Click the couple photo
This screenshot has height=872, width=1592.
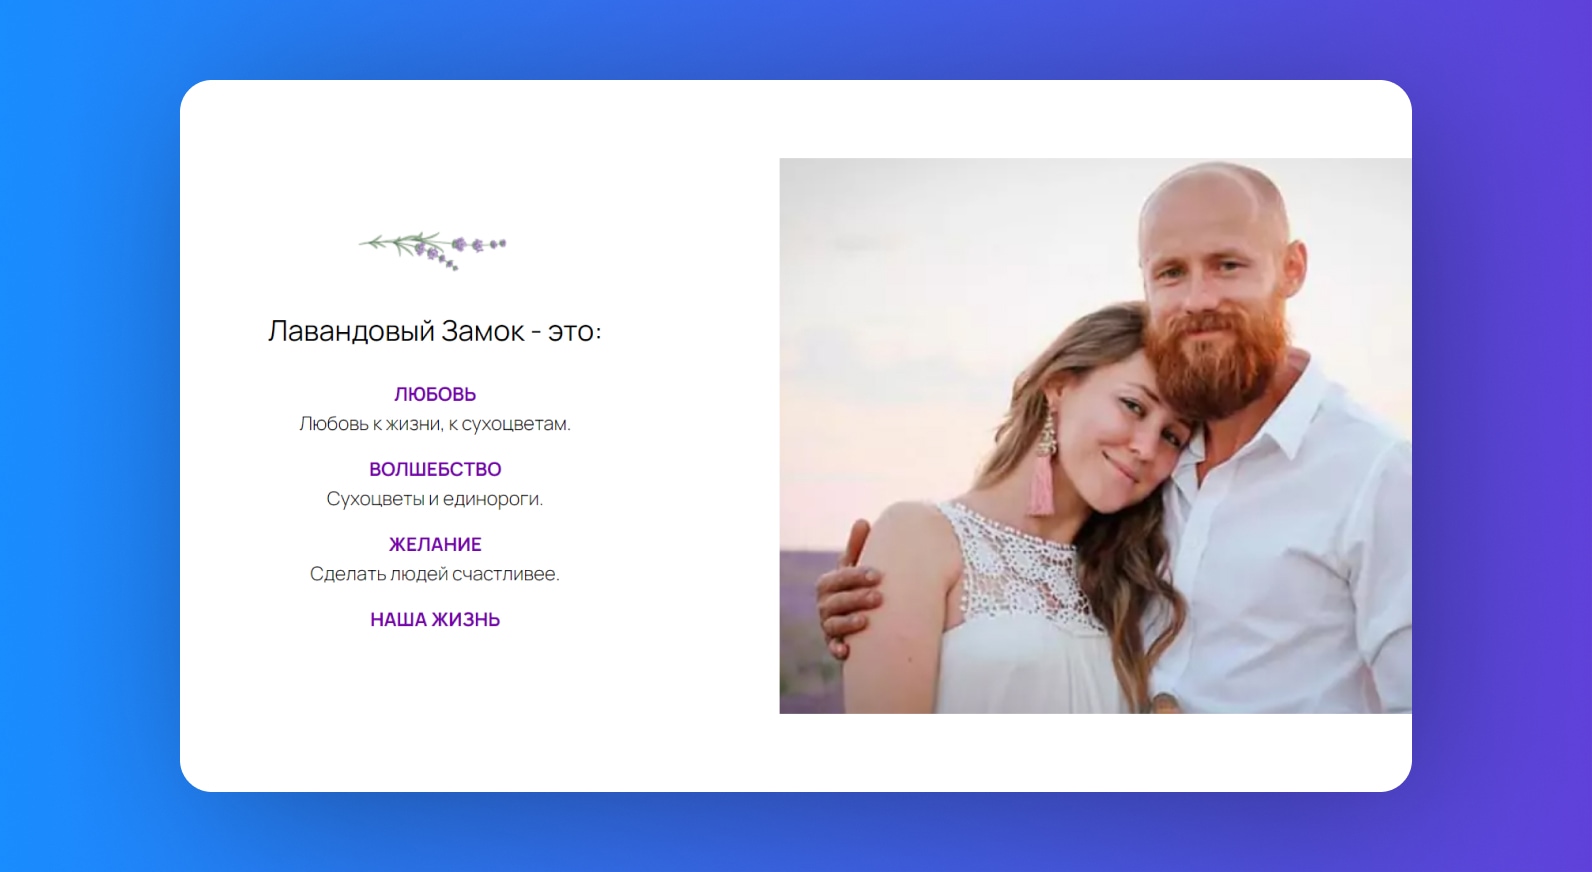[1096, 436]
